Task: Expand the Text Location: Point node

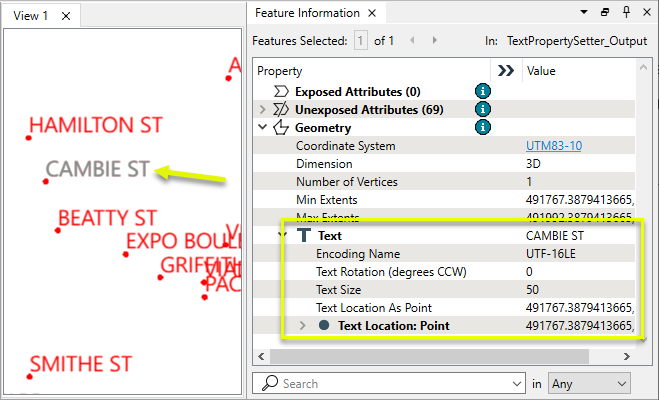Action: coord(304,325)
